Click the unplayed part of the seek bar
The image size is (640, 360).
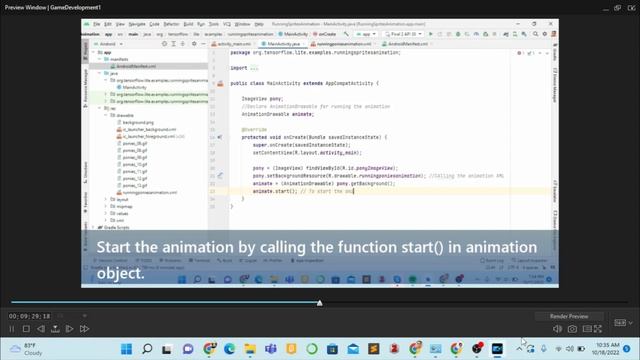pos(476,302)
